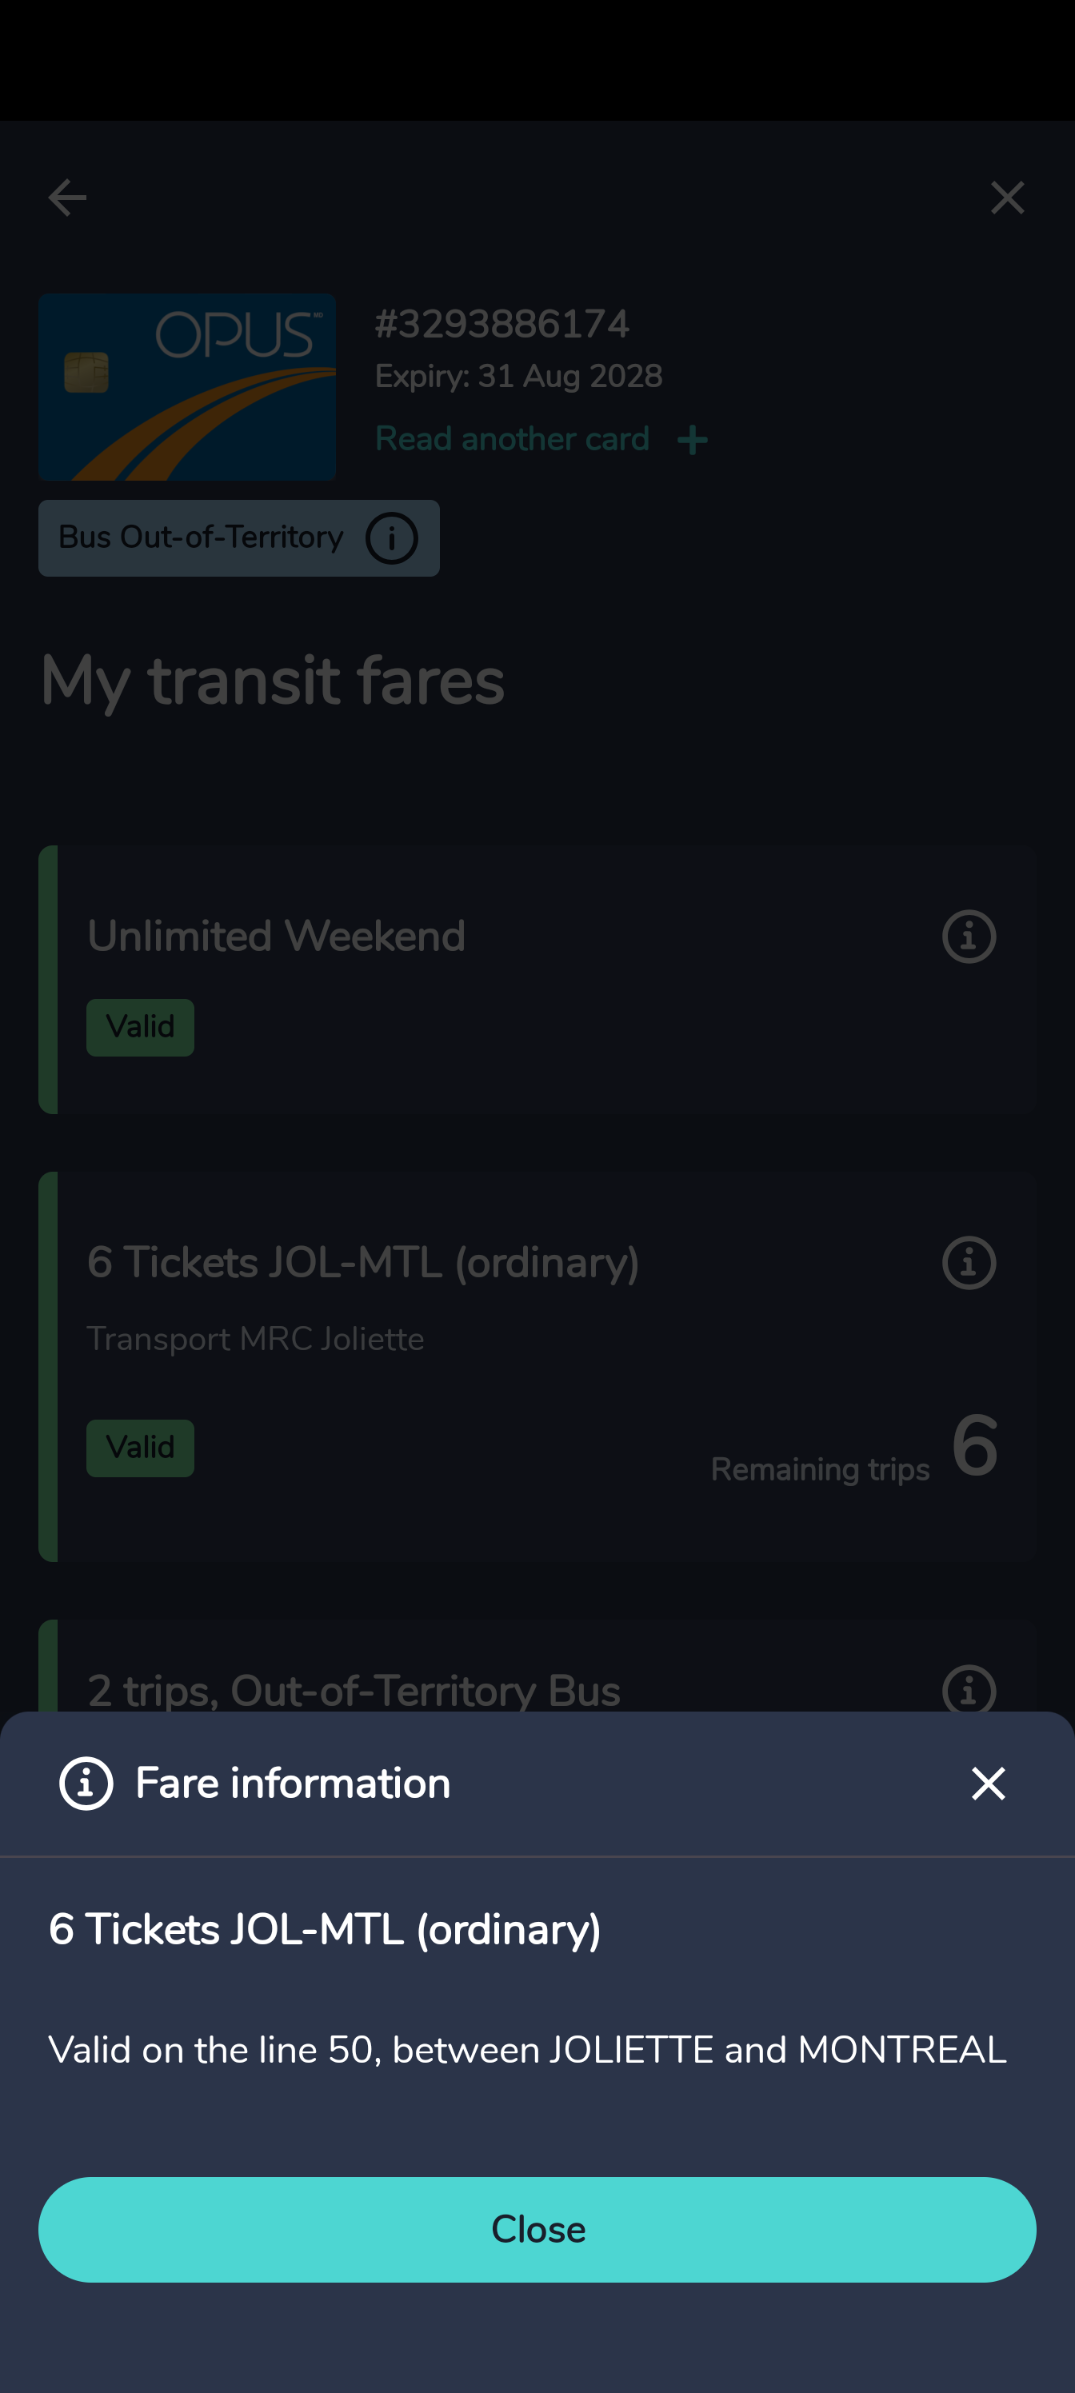Close the card screen with top X
Viewport: 1075px width, 2393px height.
pyautogui.click(x=1007, y=198)
